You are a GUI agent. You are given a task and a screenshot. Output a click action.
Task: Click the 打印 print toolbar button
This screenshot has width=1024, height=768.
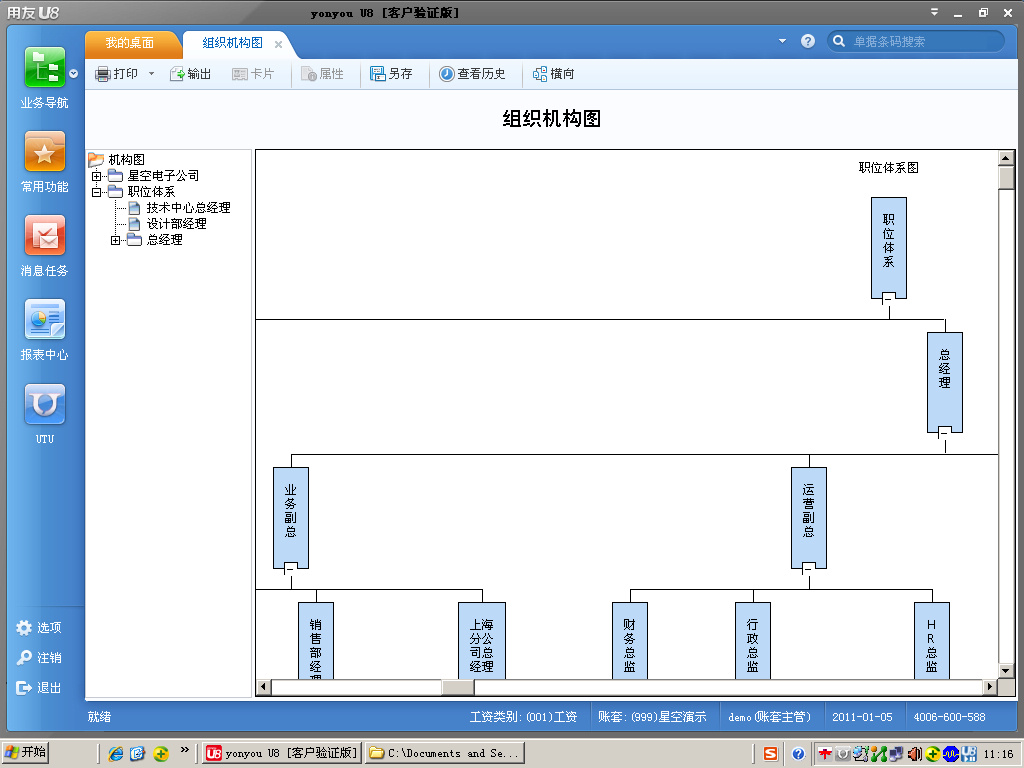(116, 74)
